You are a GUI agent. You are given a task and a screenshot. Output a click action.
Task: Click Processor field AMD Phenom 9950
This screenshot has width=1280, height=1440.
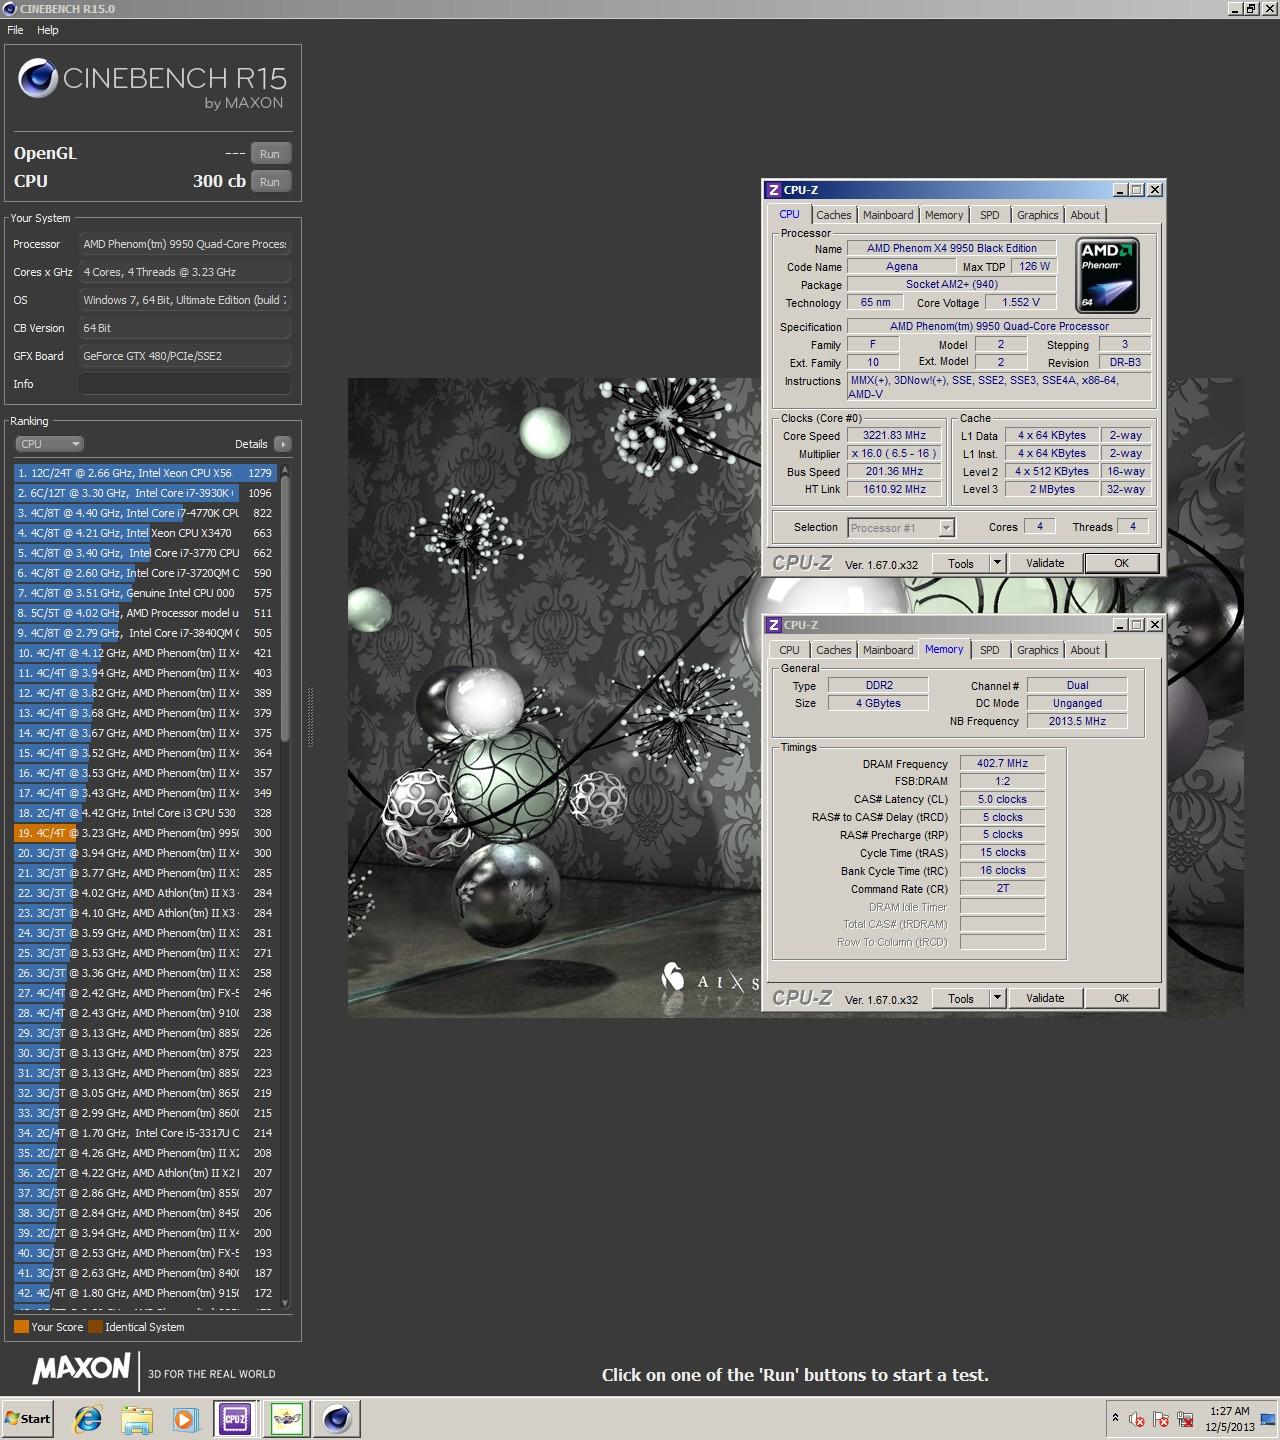pos(185,244)
